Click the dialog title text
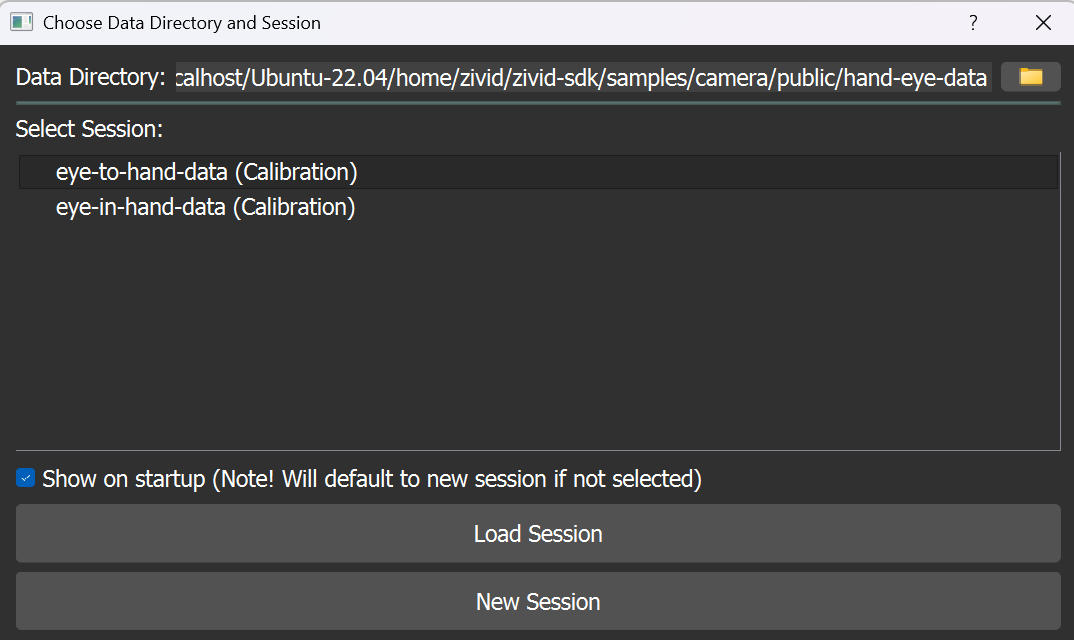1074x640 pixels. (x=181, y=22)
